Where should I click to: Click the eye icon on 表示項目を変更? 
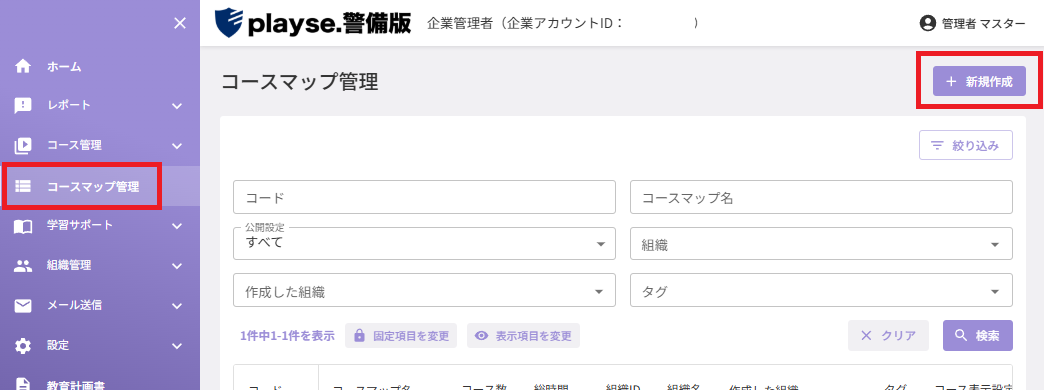[482, 335]
